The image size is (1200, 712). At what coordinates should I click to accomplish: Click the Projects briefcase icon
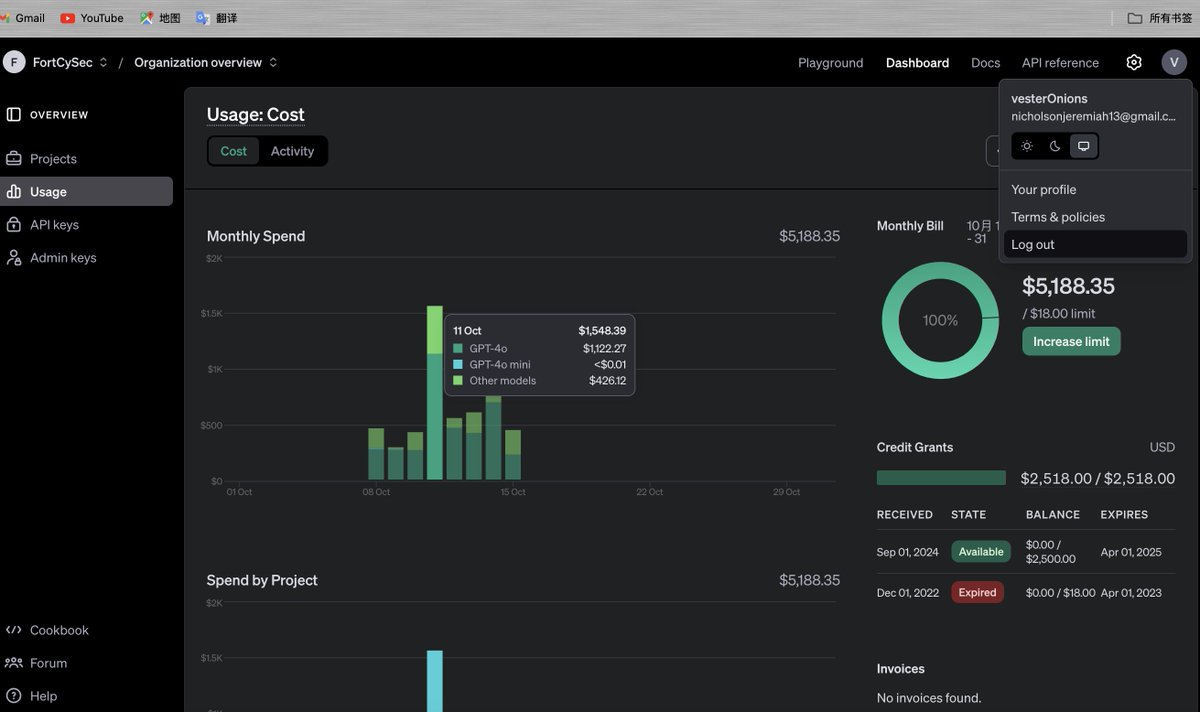point(14,159)
